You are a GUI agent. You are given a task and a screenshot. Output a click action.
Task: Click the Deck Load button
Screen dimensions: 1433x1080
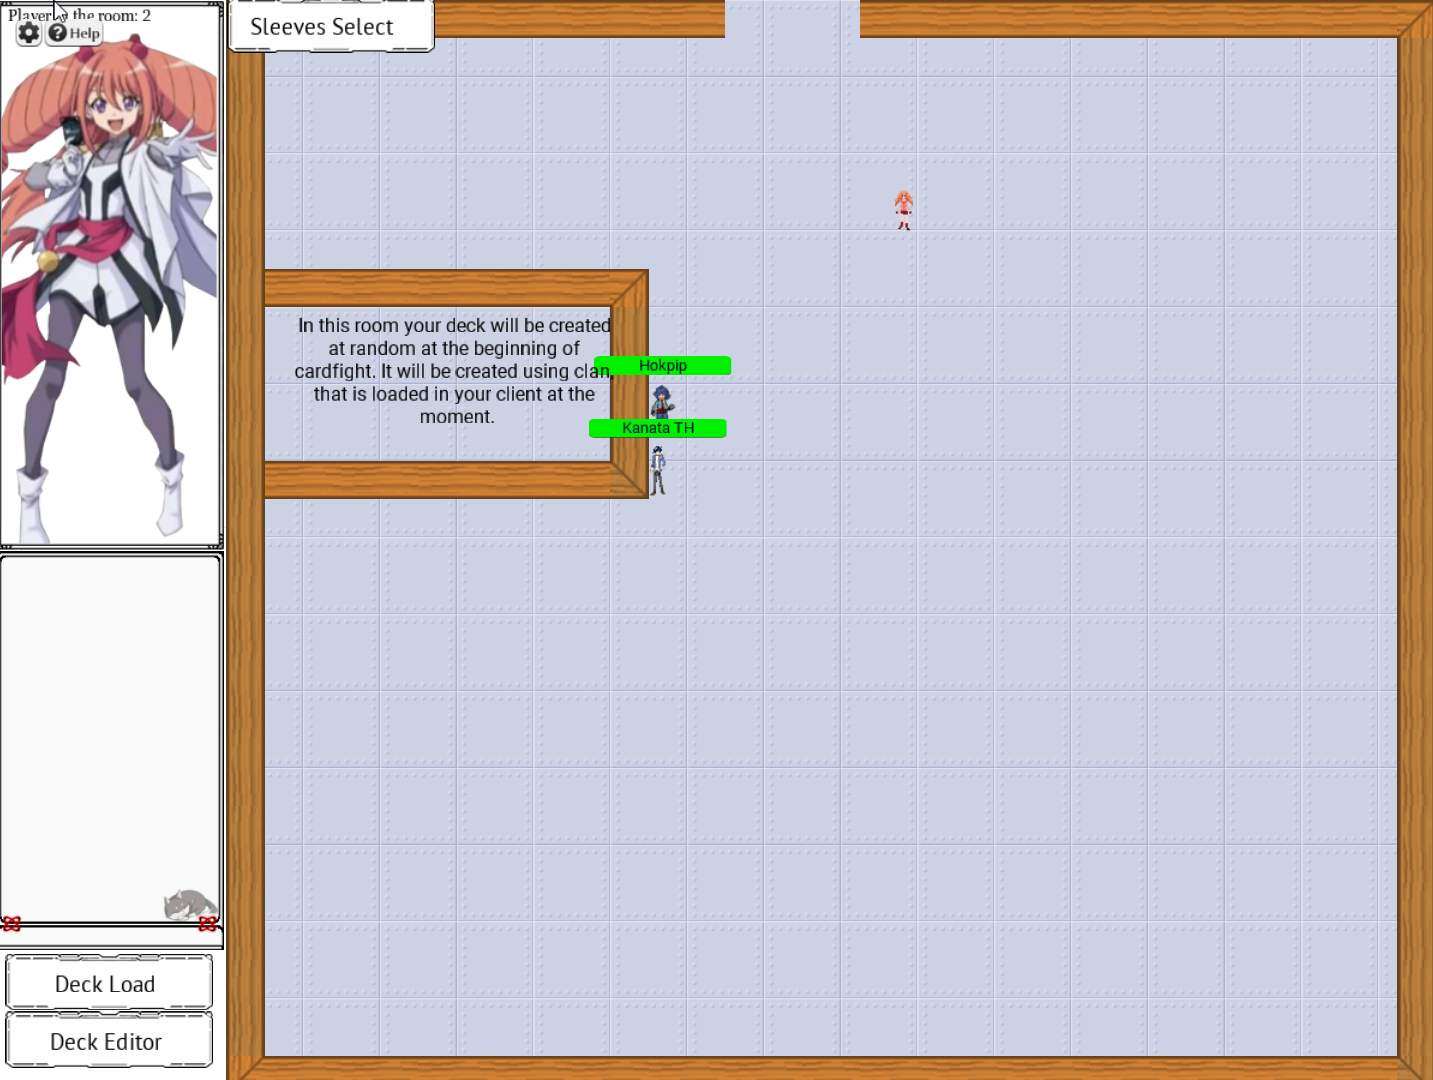pyautogui.click(x=109, y=983)
